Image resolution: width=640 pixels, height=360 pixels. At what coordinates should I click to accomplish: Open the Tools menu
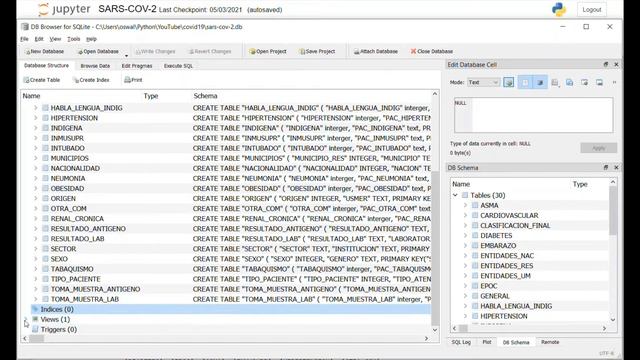click(x=73, y=39)
